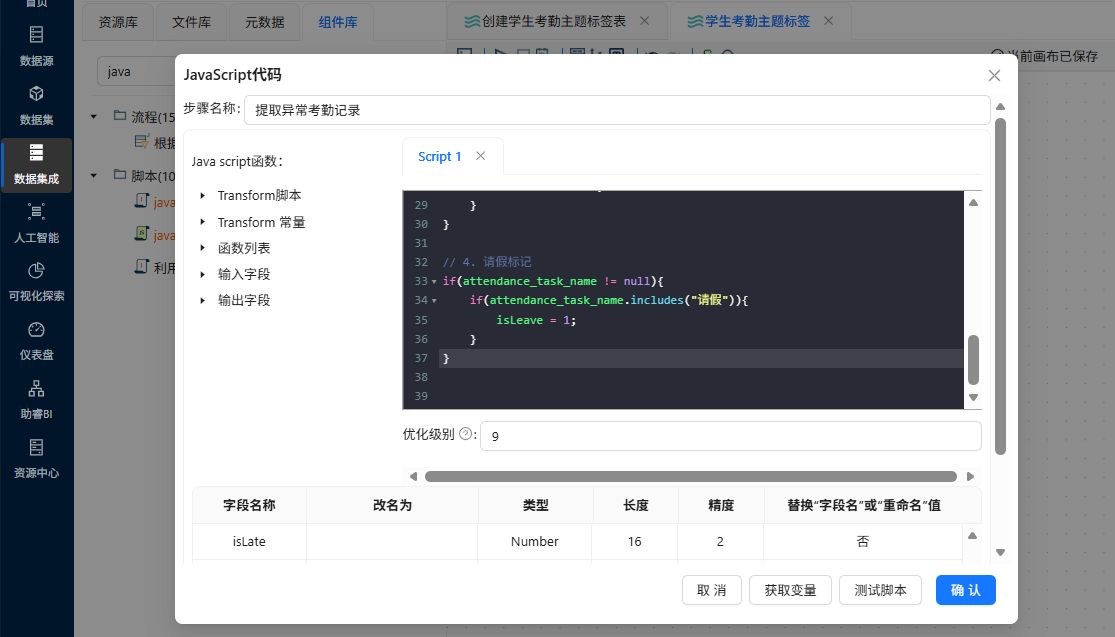
Task: Click code editor vertical scrollbar thumb
Action: [973, 360]
